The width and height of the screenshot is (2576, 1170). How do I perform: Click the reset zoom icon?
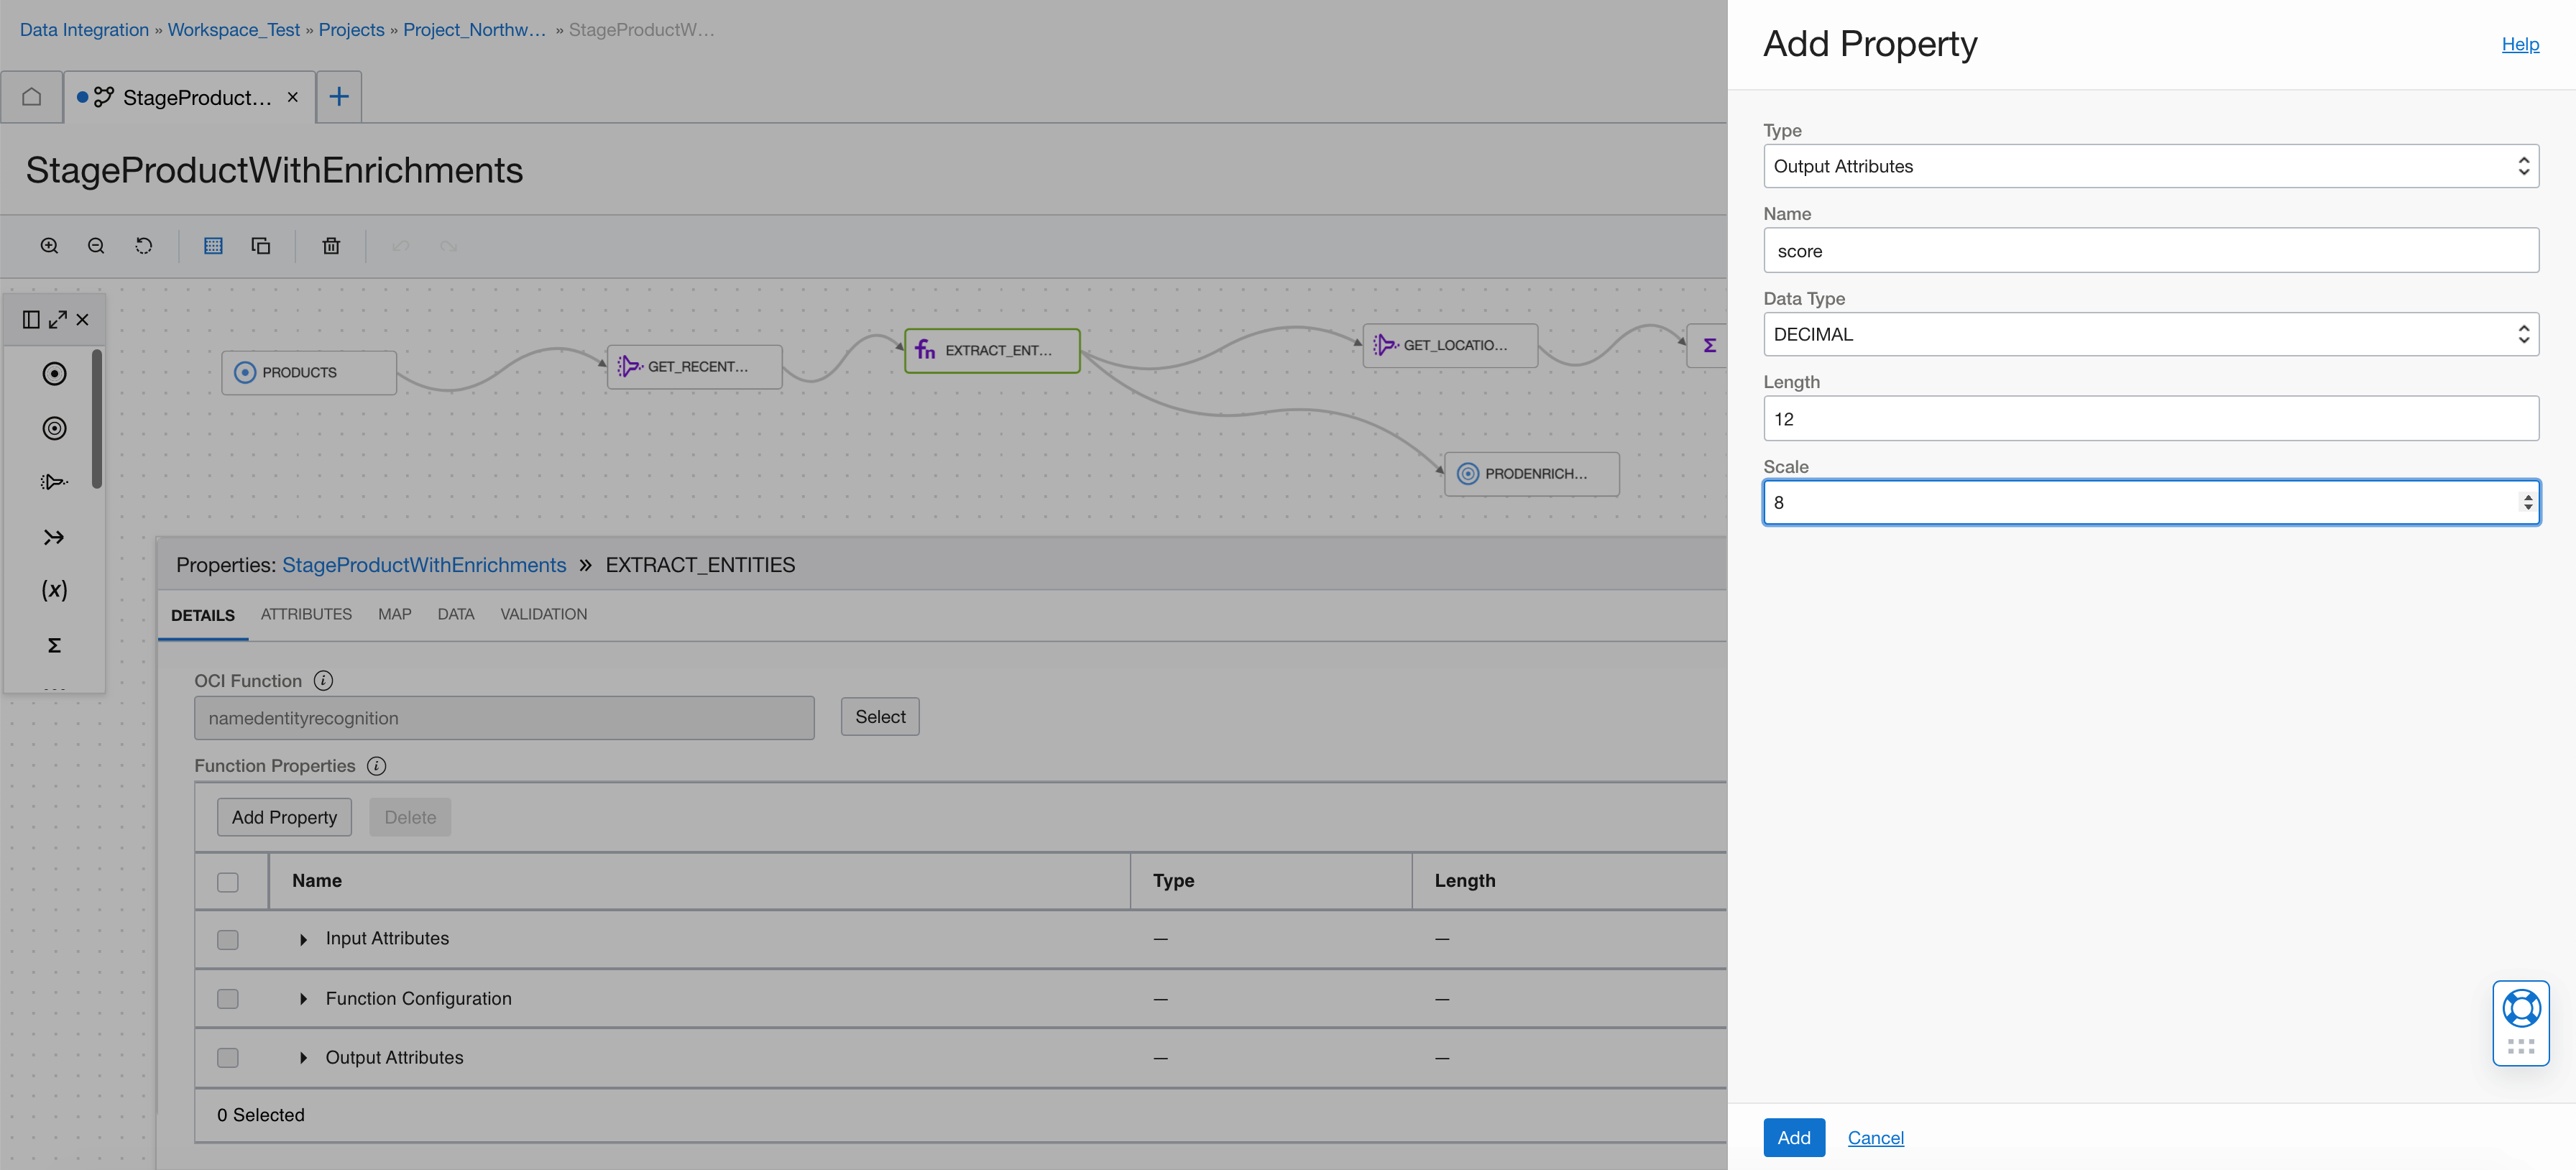144,246
